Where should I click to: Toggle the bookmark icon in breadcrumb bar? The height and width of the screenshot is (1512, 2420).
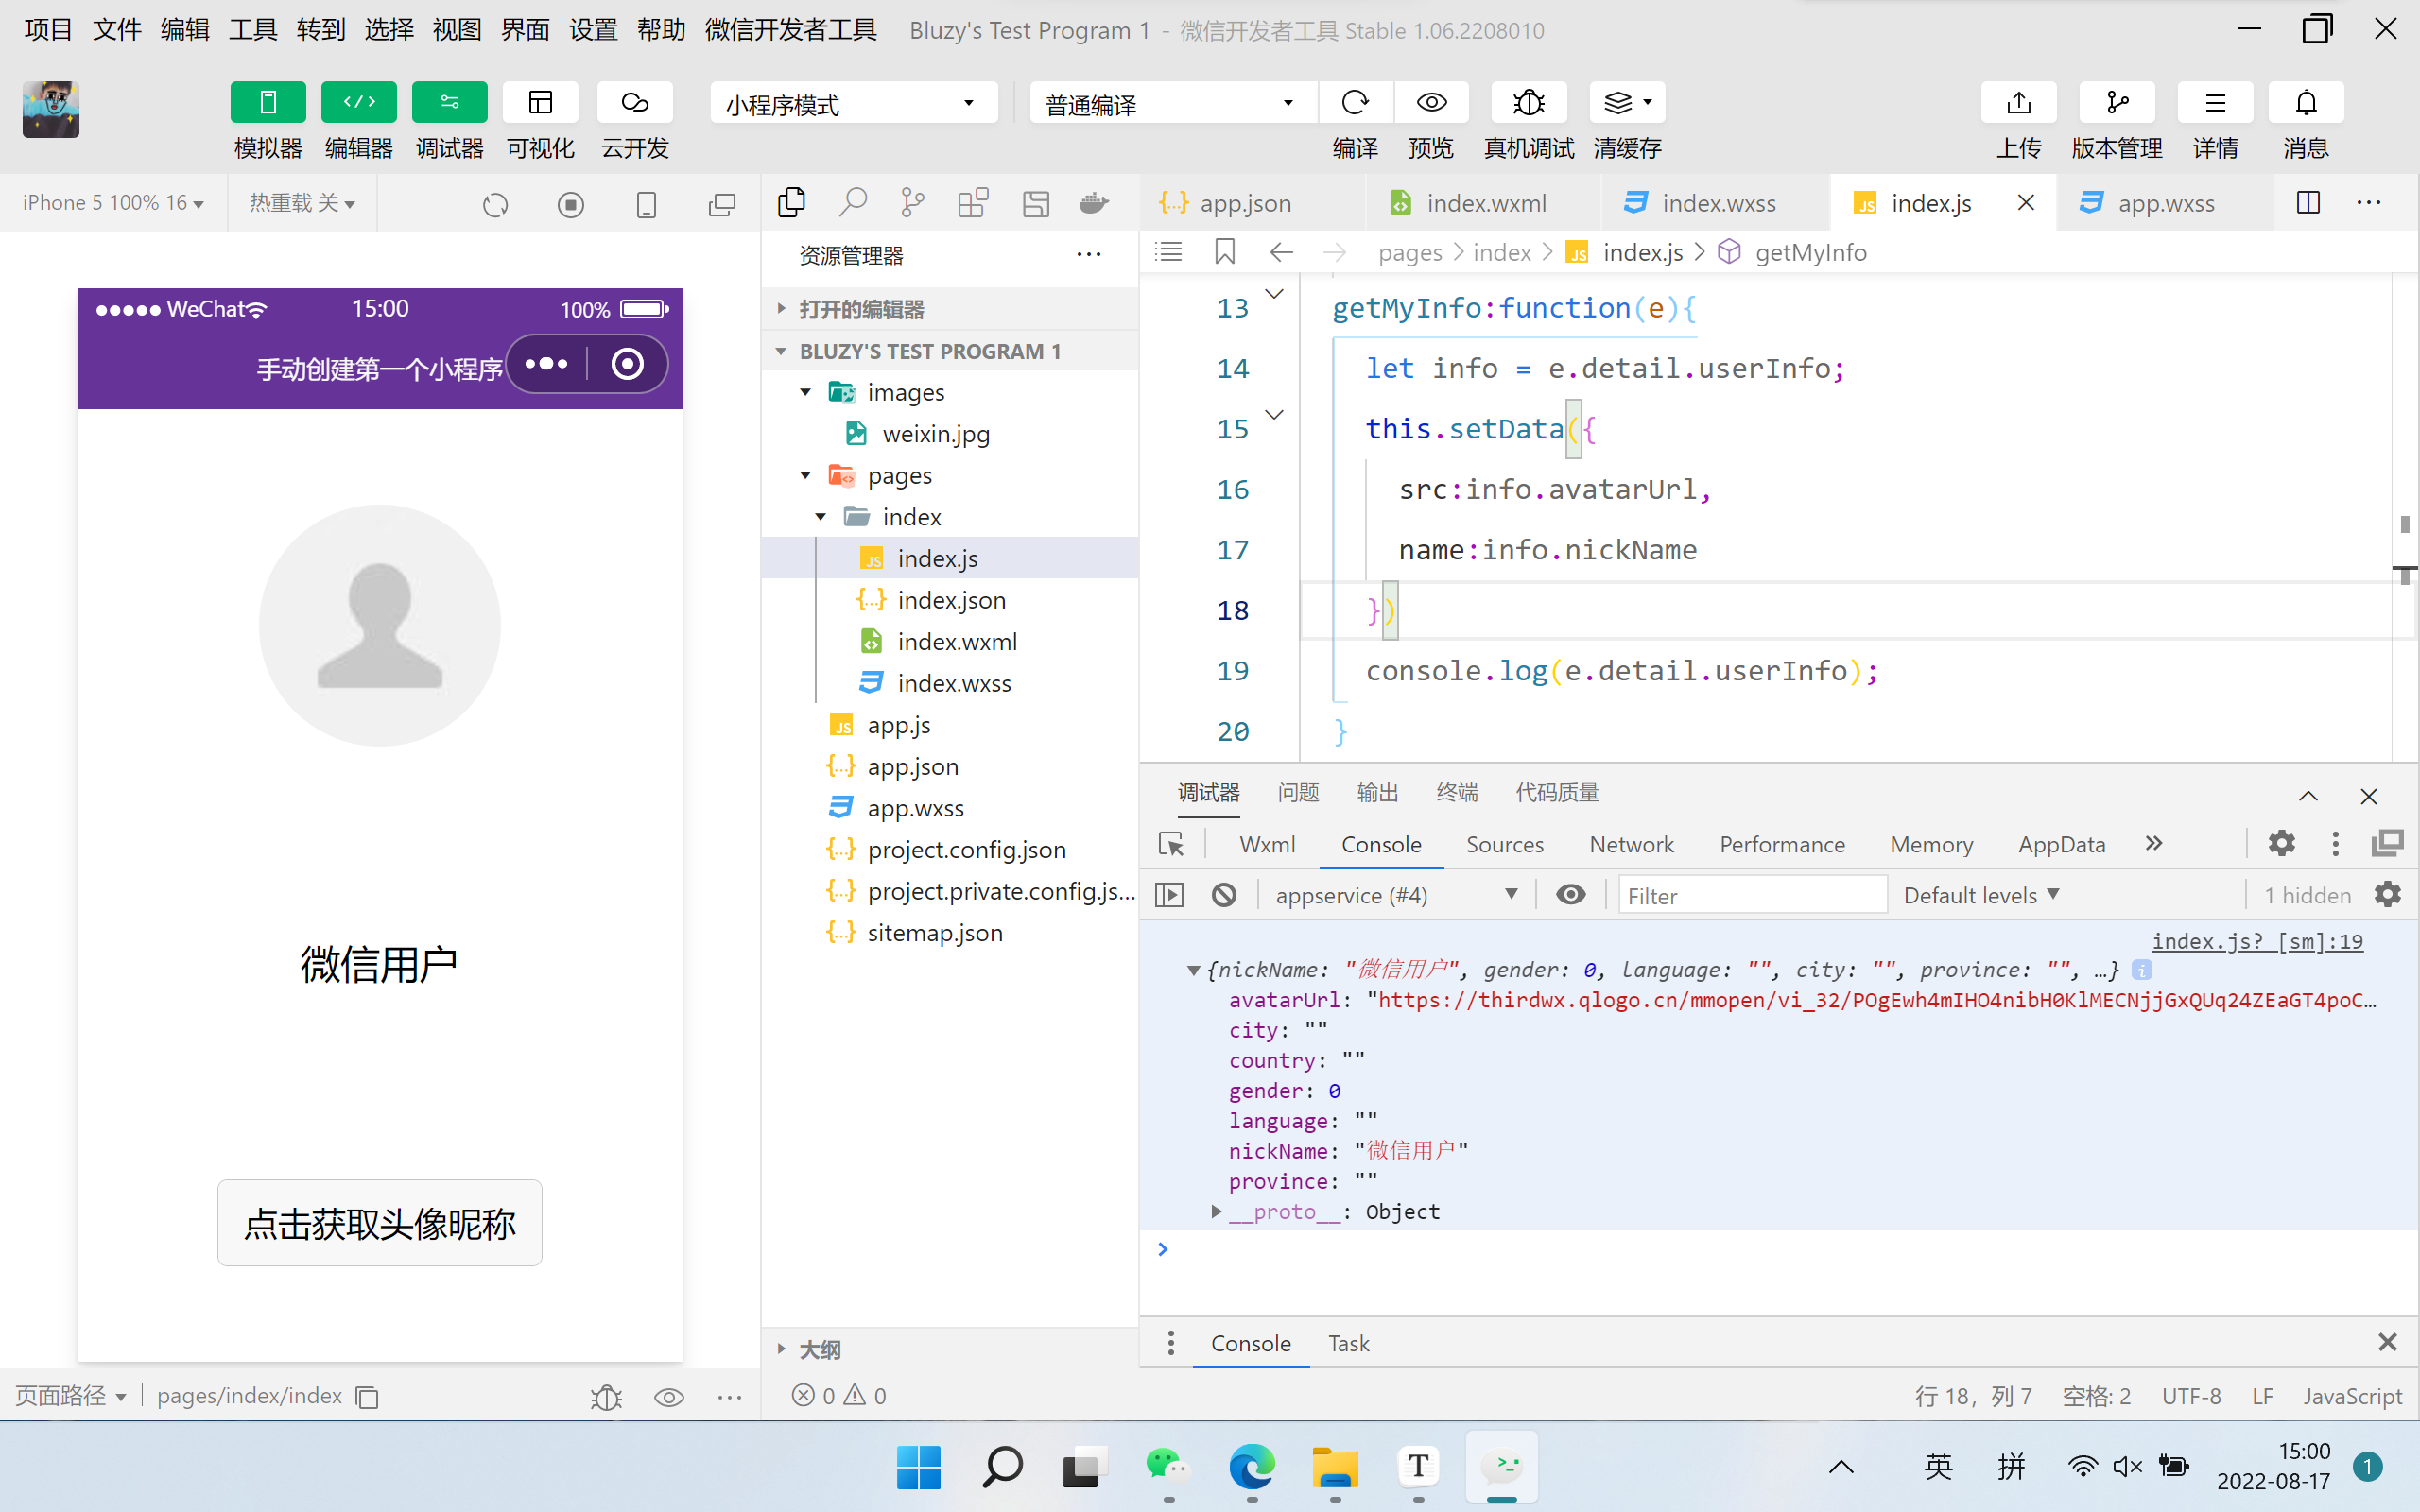(x=1224, y=251)
